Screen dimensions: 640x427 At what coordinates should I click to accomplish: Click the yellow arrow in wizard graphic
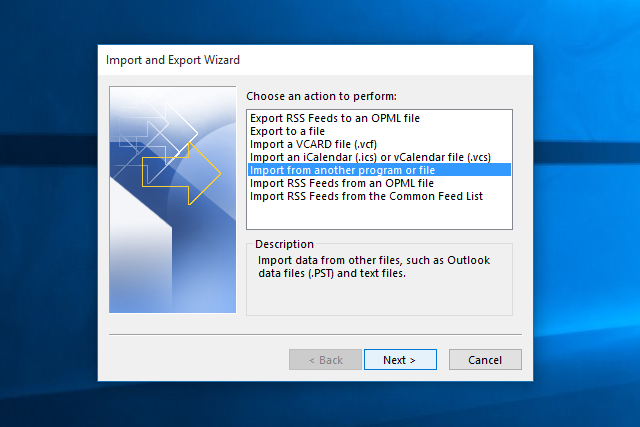click(x=181, y=173)
